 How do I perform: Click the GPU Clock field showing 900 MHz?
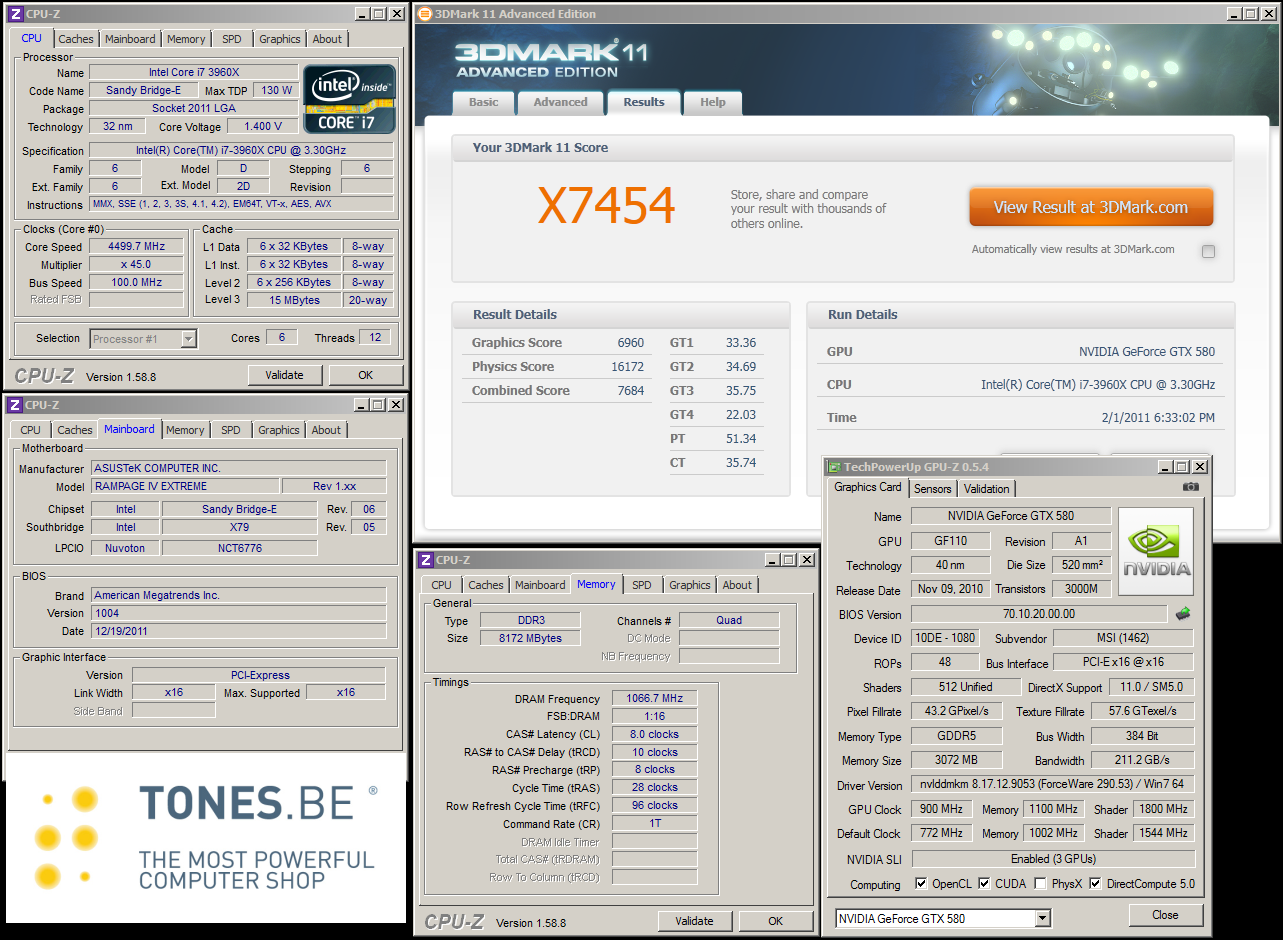click(x=943, y=809)
